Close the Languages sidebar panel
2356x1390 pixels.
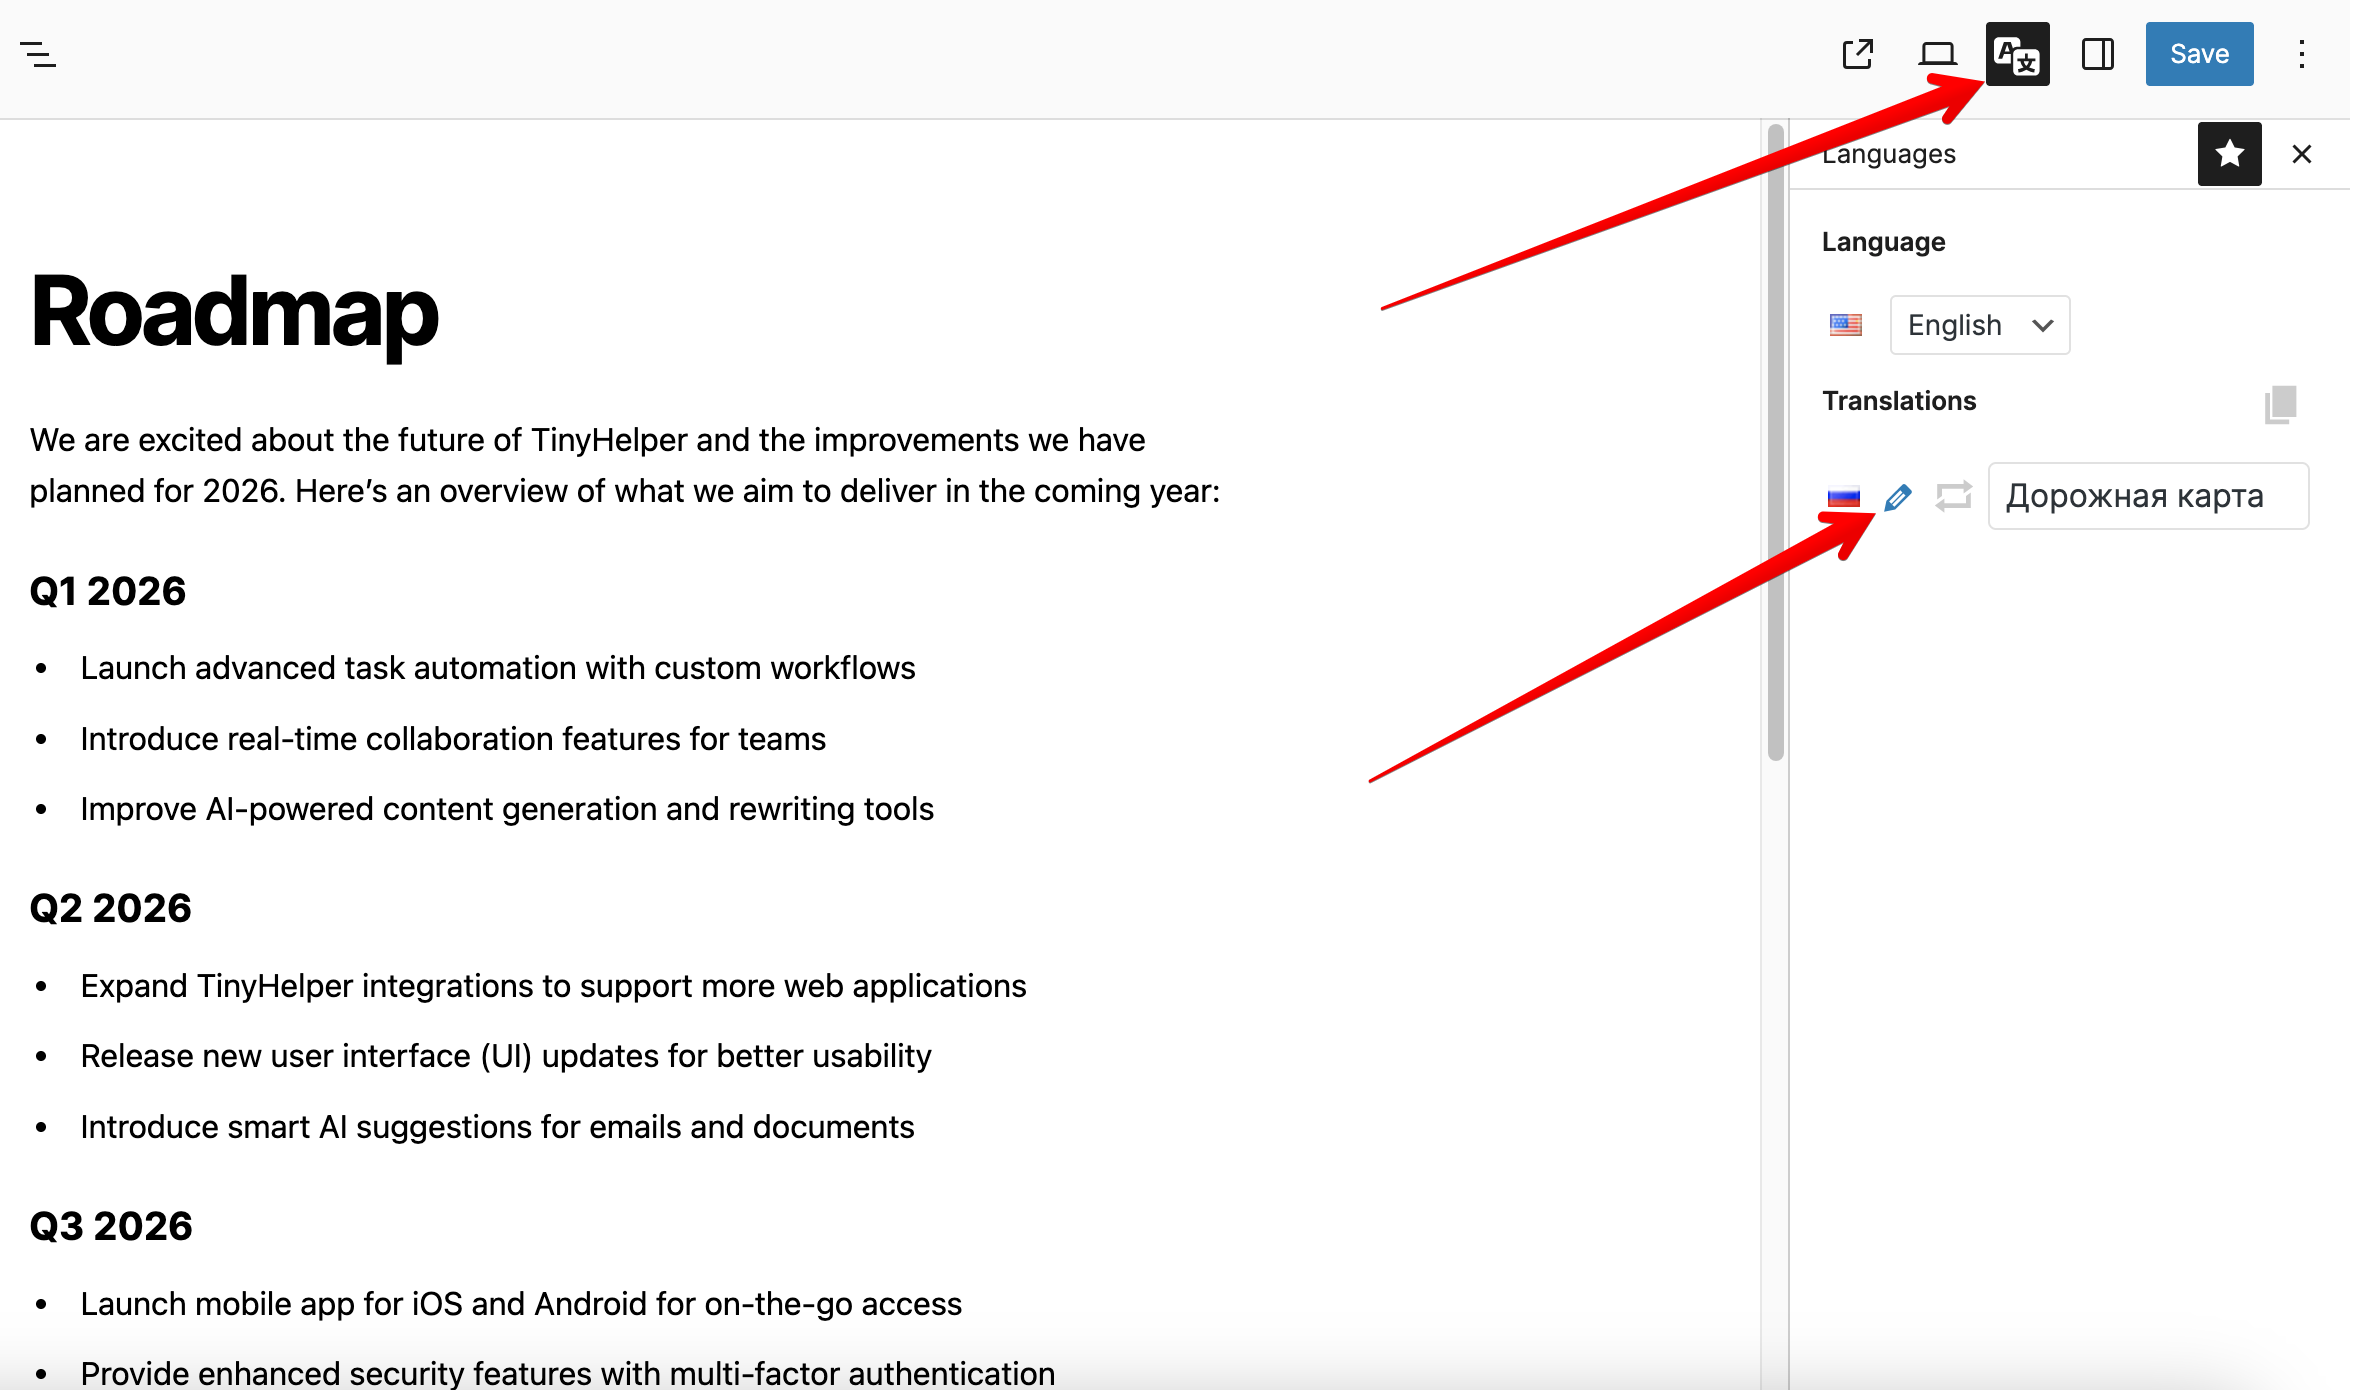click(2301, 154)
